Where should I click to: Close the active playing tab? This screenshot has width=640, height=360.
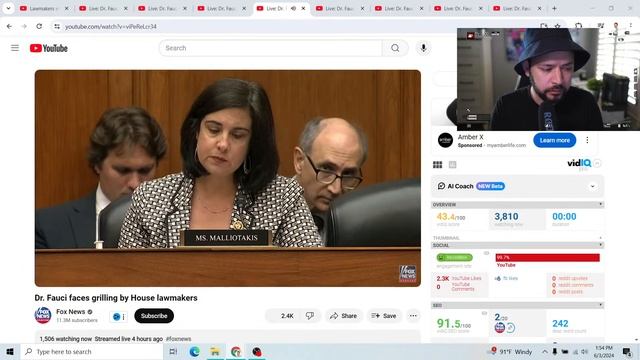303,8
